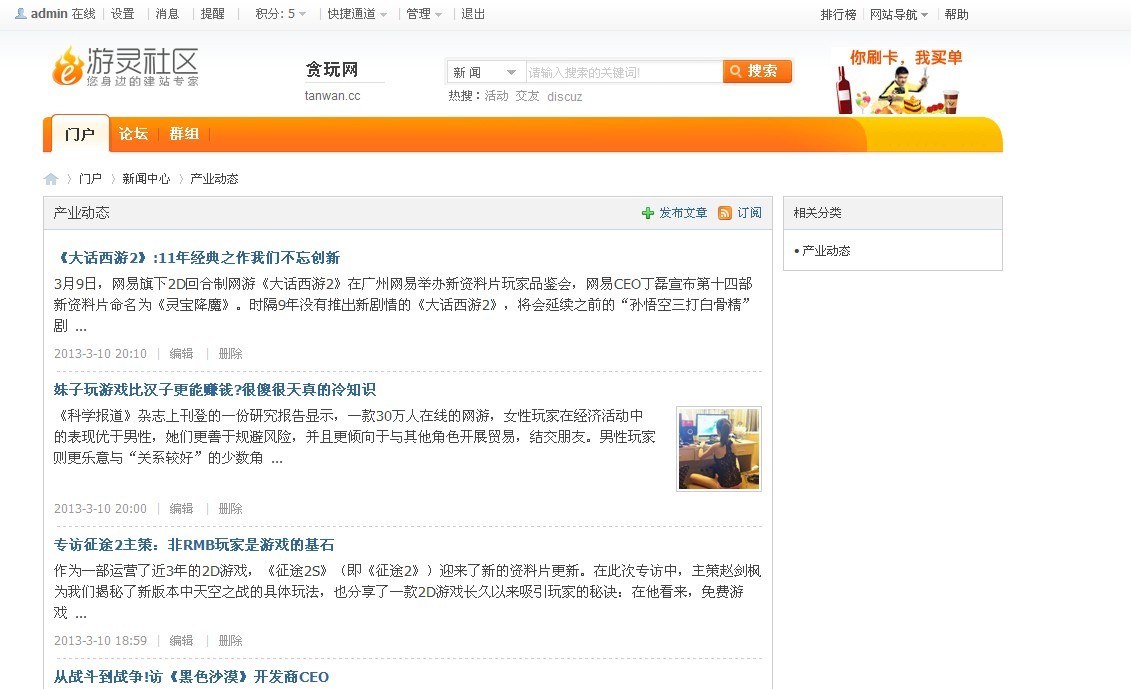Open the 排行榜 link
1131x689 pixels.
click(838, 14)
